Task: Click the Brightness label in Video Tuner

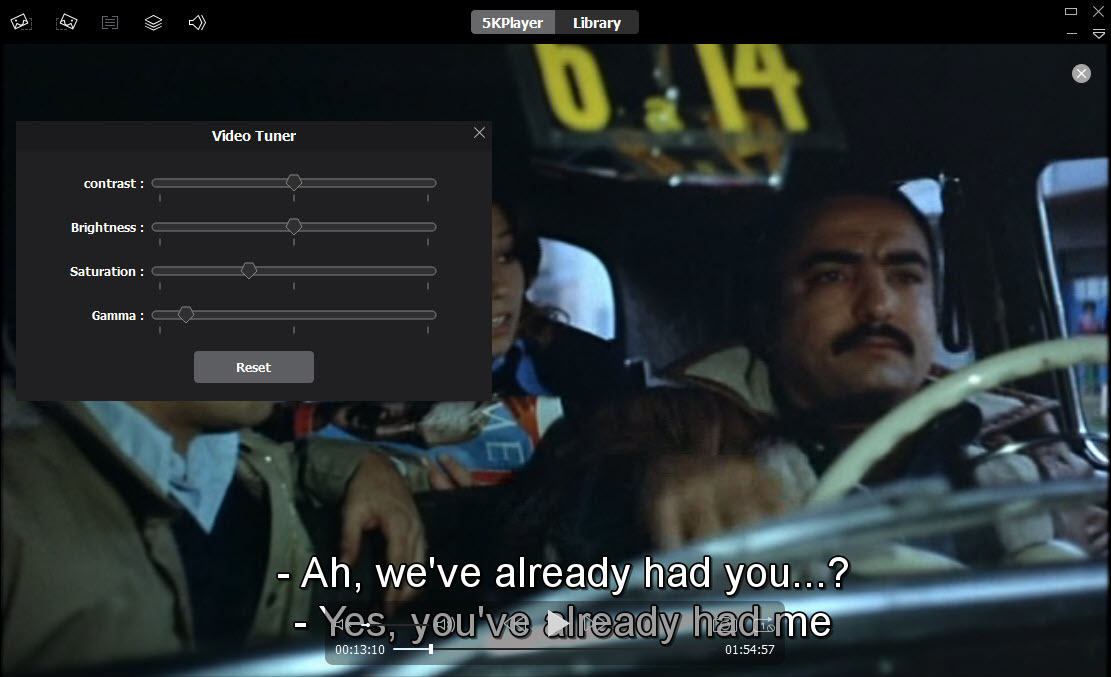Action: (107, 228)
